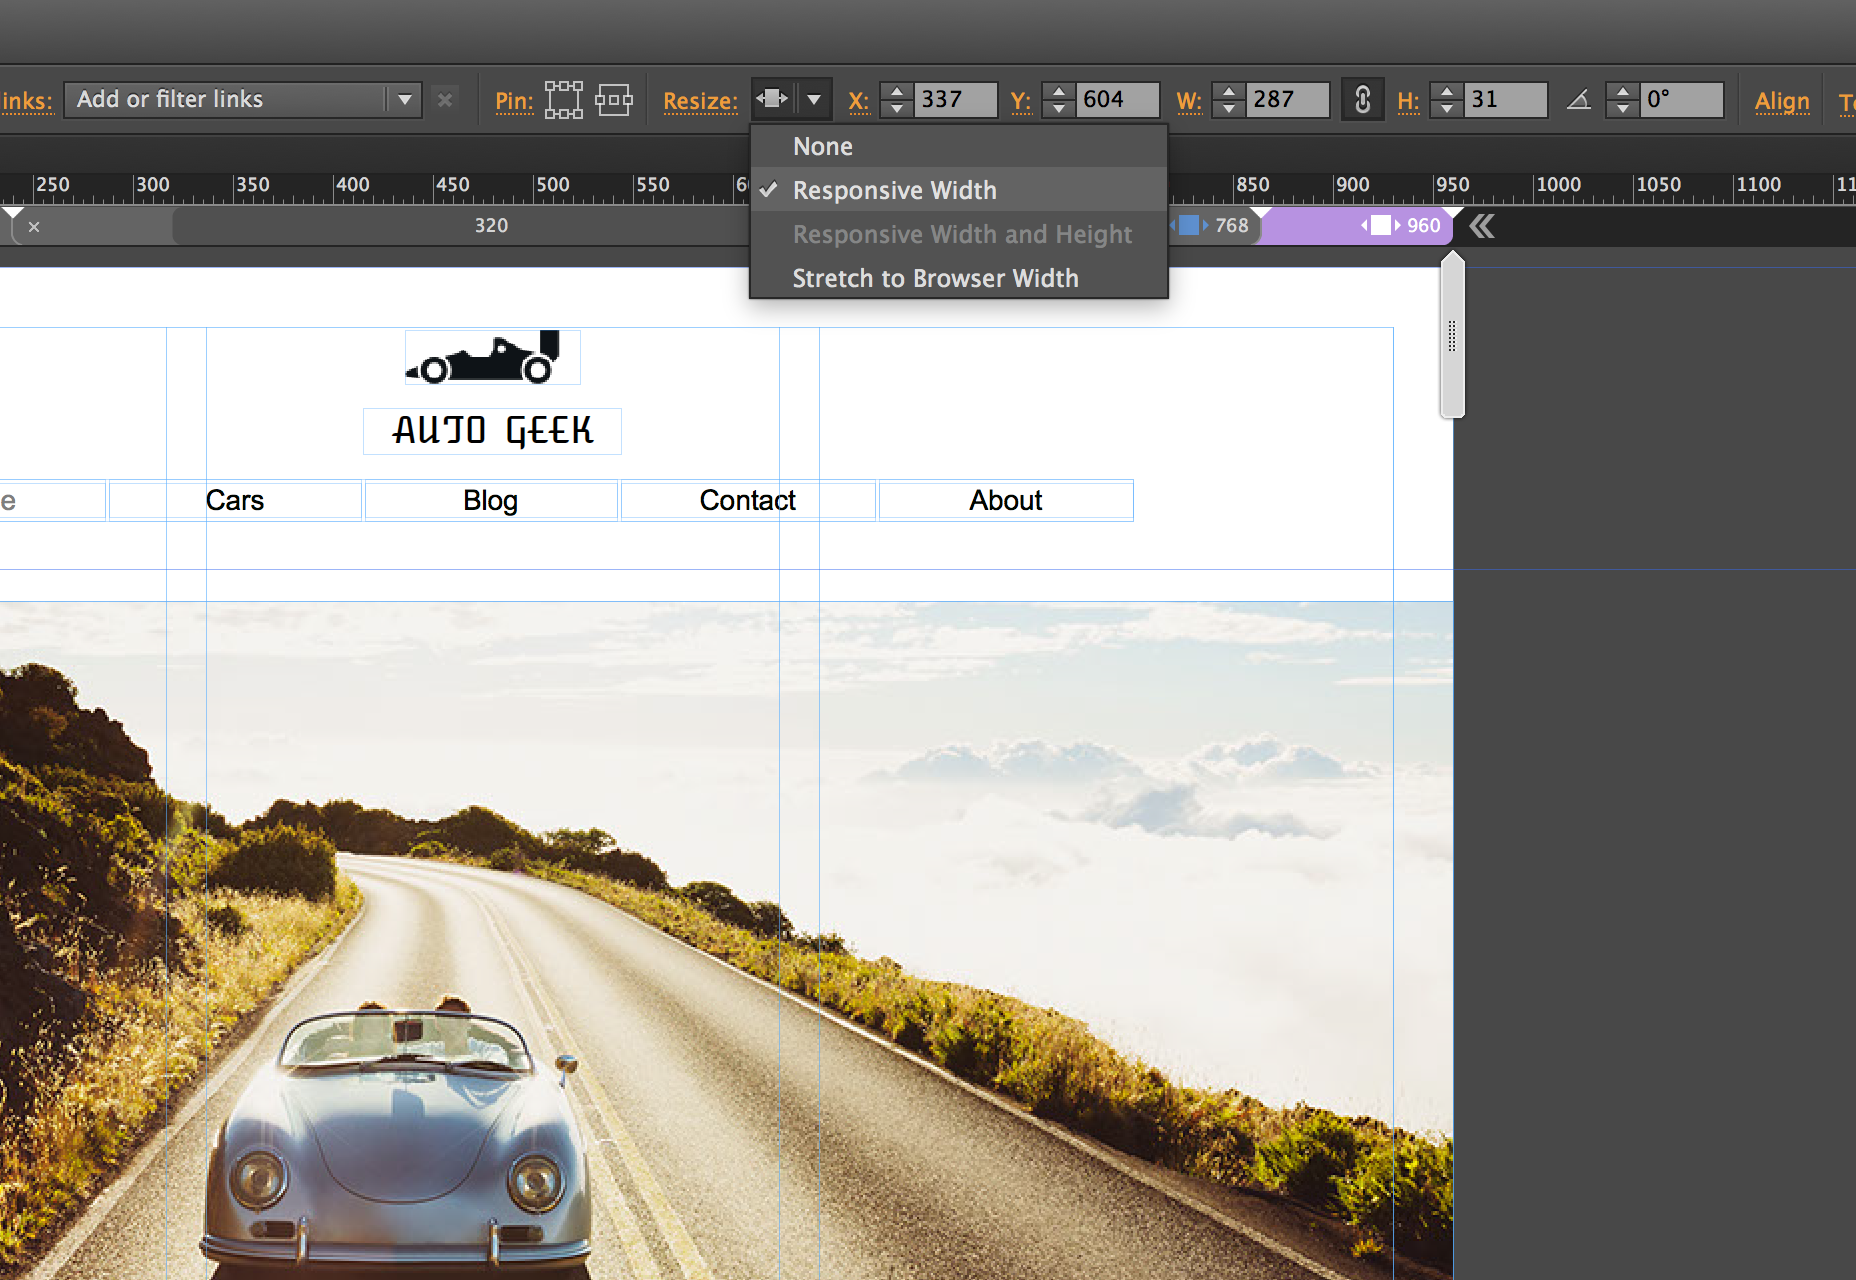Open the Resize dropdown arrow
The width and height of the screenshot is (1856, 1280).
[815, 99]
